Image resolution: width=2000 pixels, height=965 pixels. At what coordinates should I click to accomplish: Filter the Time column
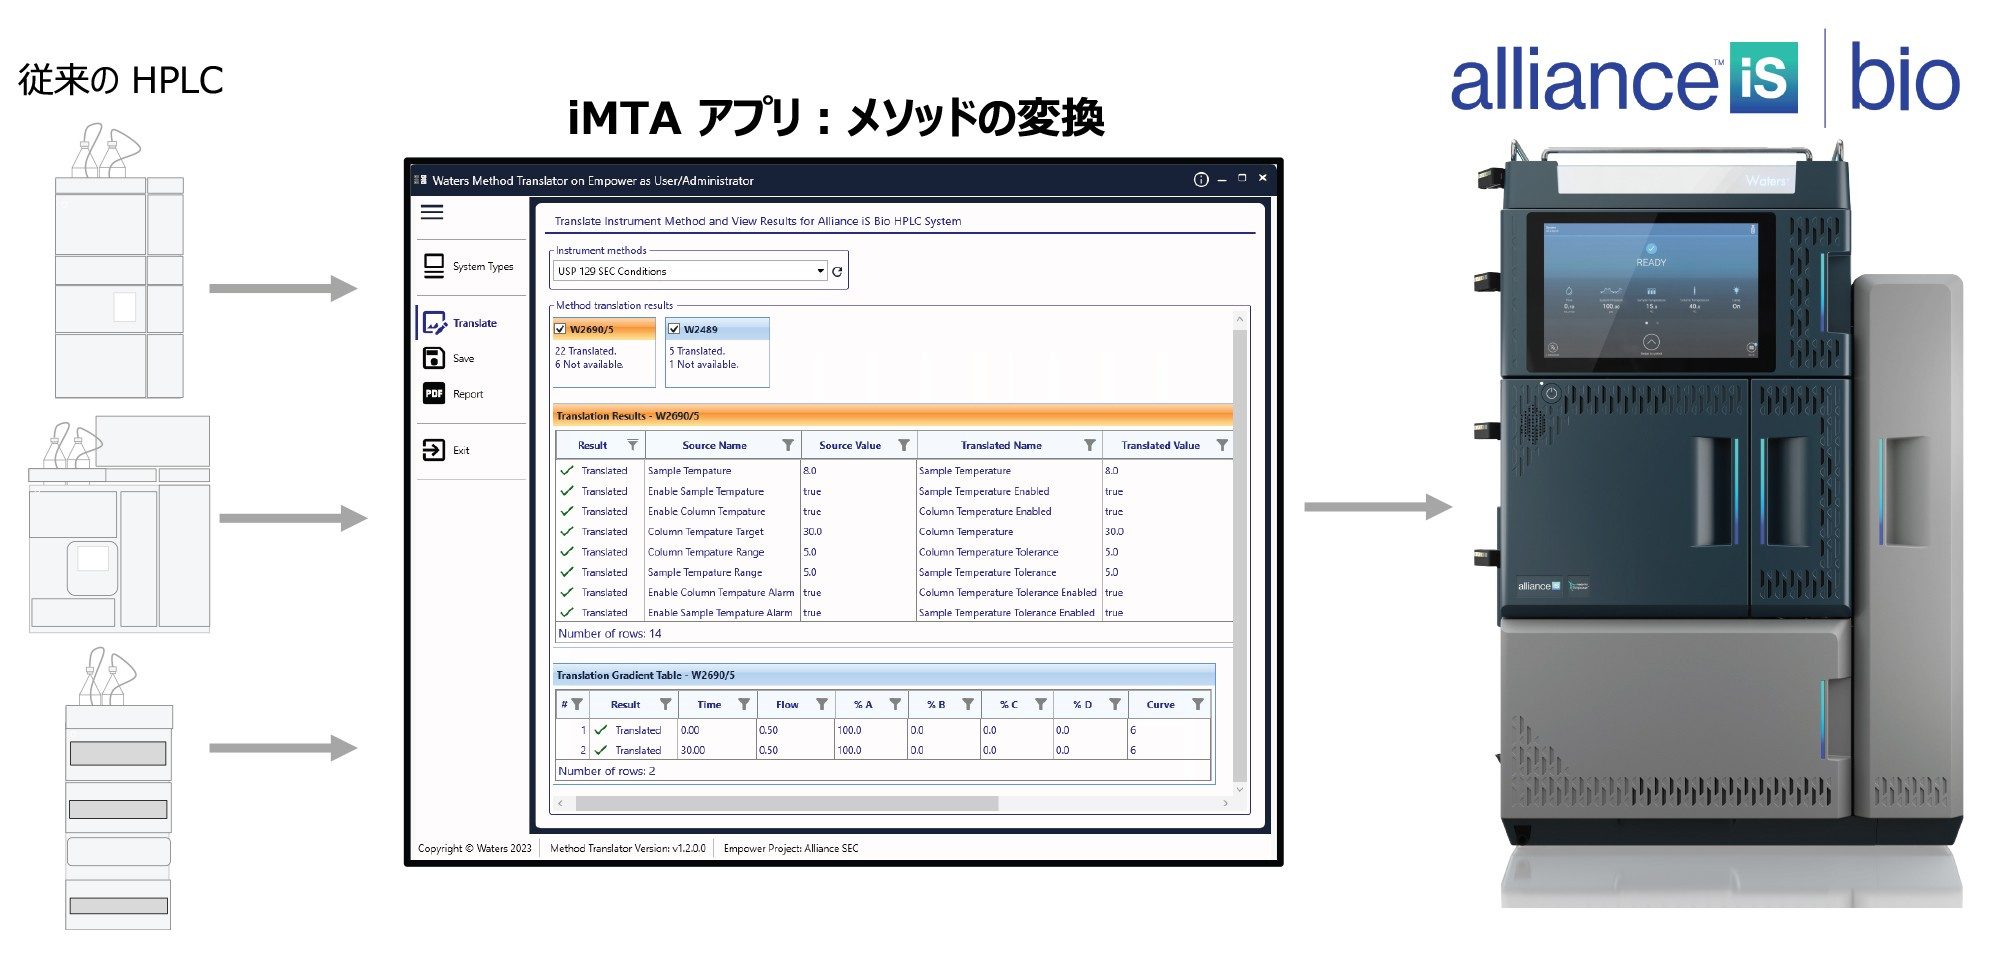[x=744, y=704]
